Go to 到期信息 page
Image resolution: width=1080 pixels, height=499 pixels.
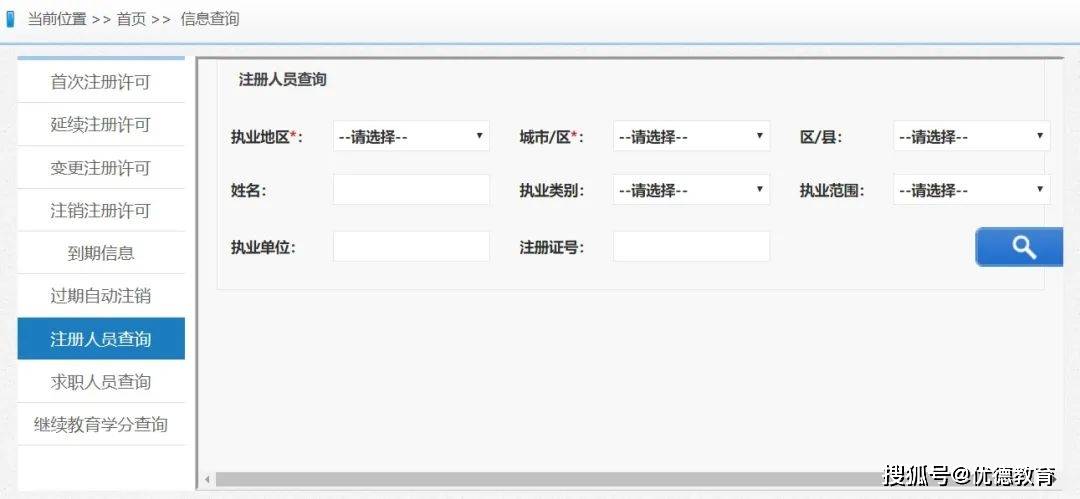[101, 253]
